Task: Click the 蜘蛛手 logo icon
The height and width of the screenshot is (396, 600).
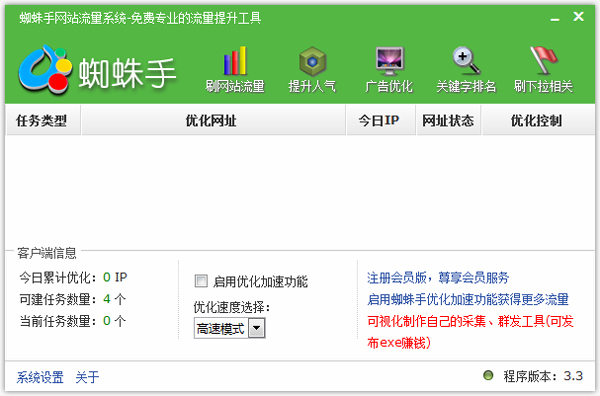Action: pos(45,70)
